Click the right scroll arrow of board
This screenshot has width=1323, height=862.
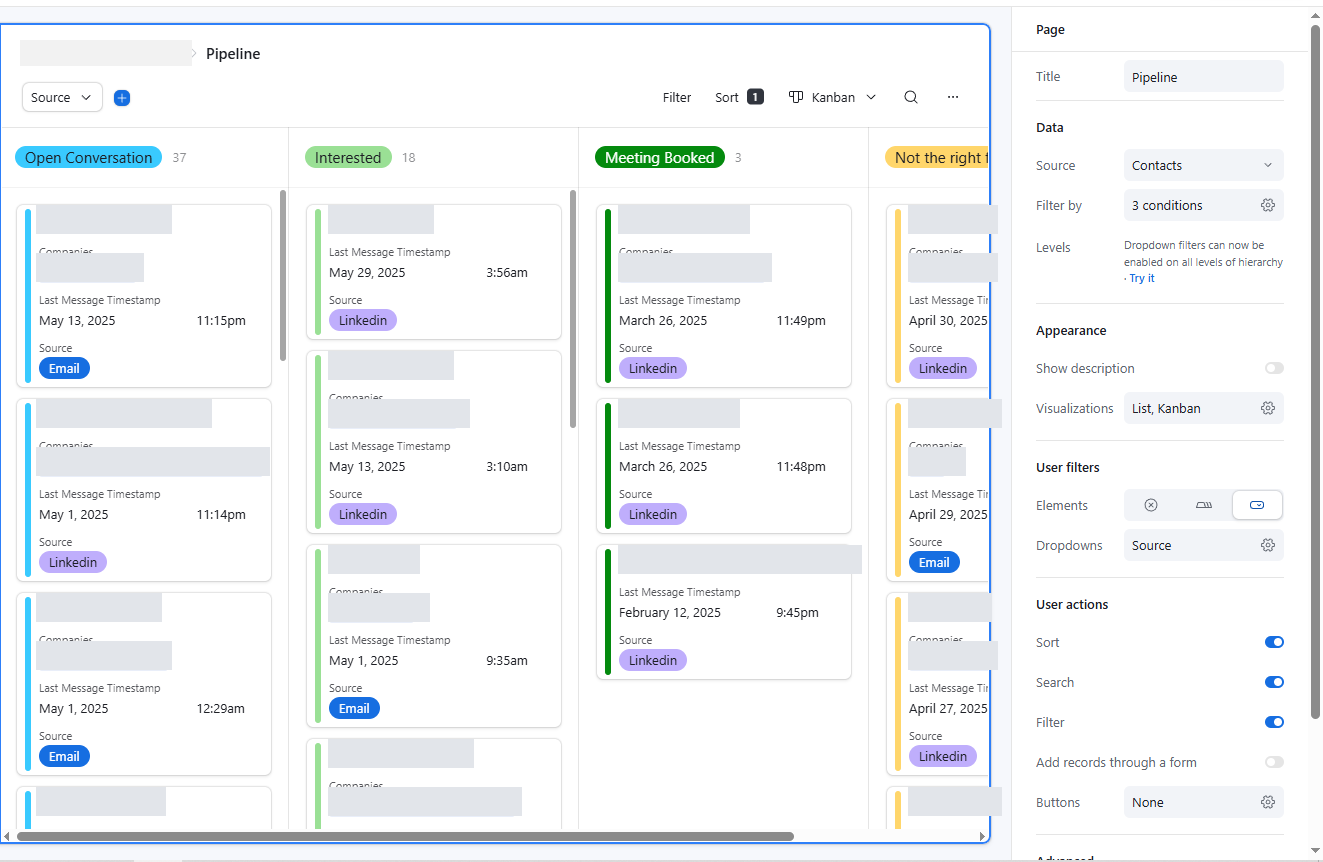(982, 836)
